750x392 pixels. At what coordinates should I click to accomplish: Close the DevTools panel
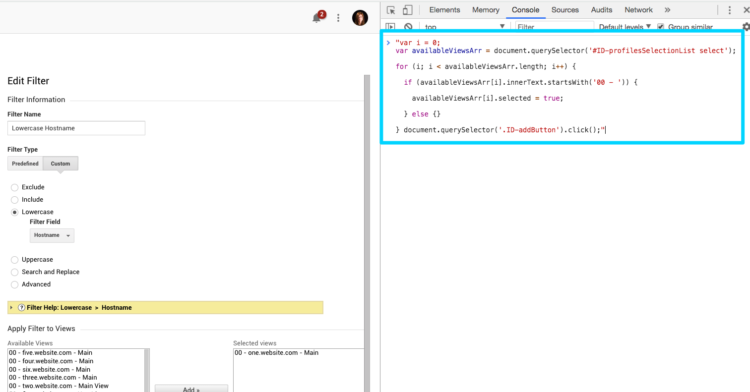point(746,10)
